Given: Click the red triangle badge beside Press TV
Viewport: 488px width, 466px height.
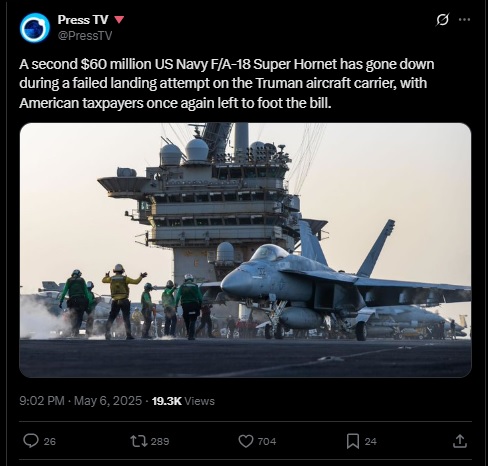Looking at the screenshot, I should click(119, 20).
